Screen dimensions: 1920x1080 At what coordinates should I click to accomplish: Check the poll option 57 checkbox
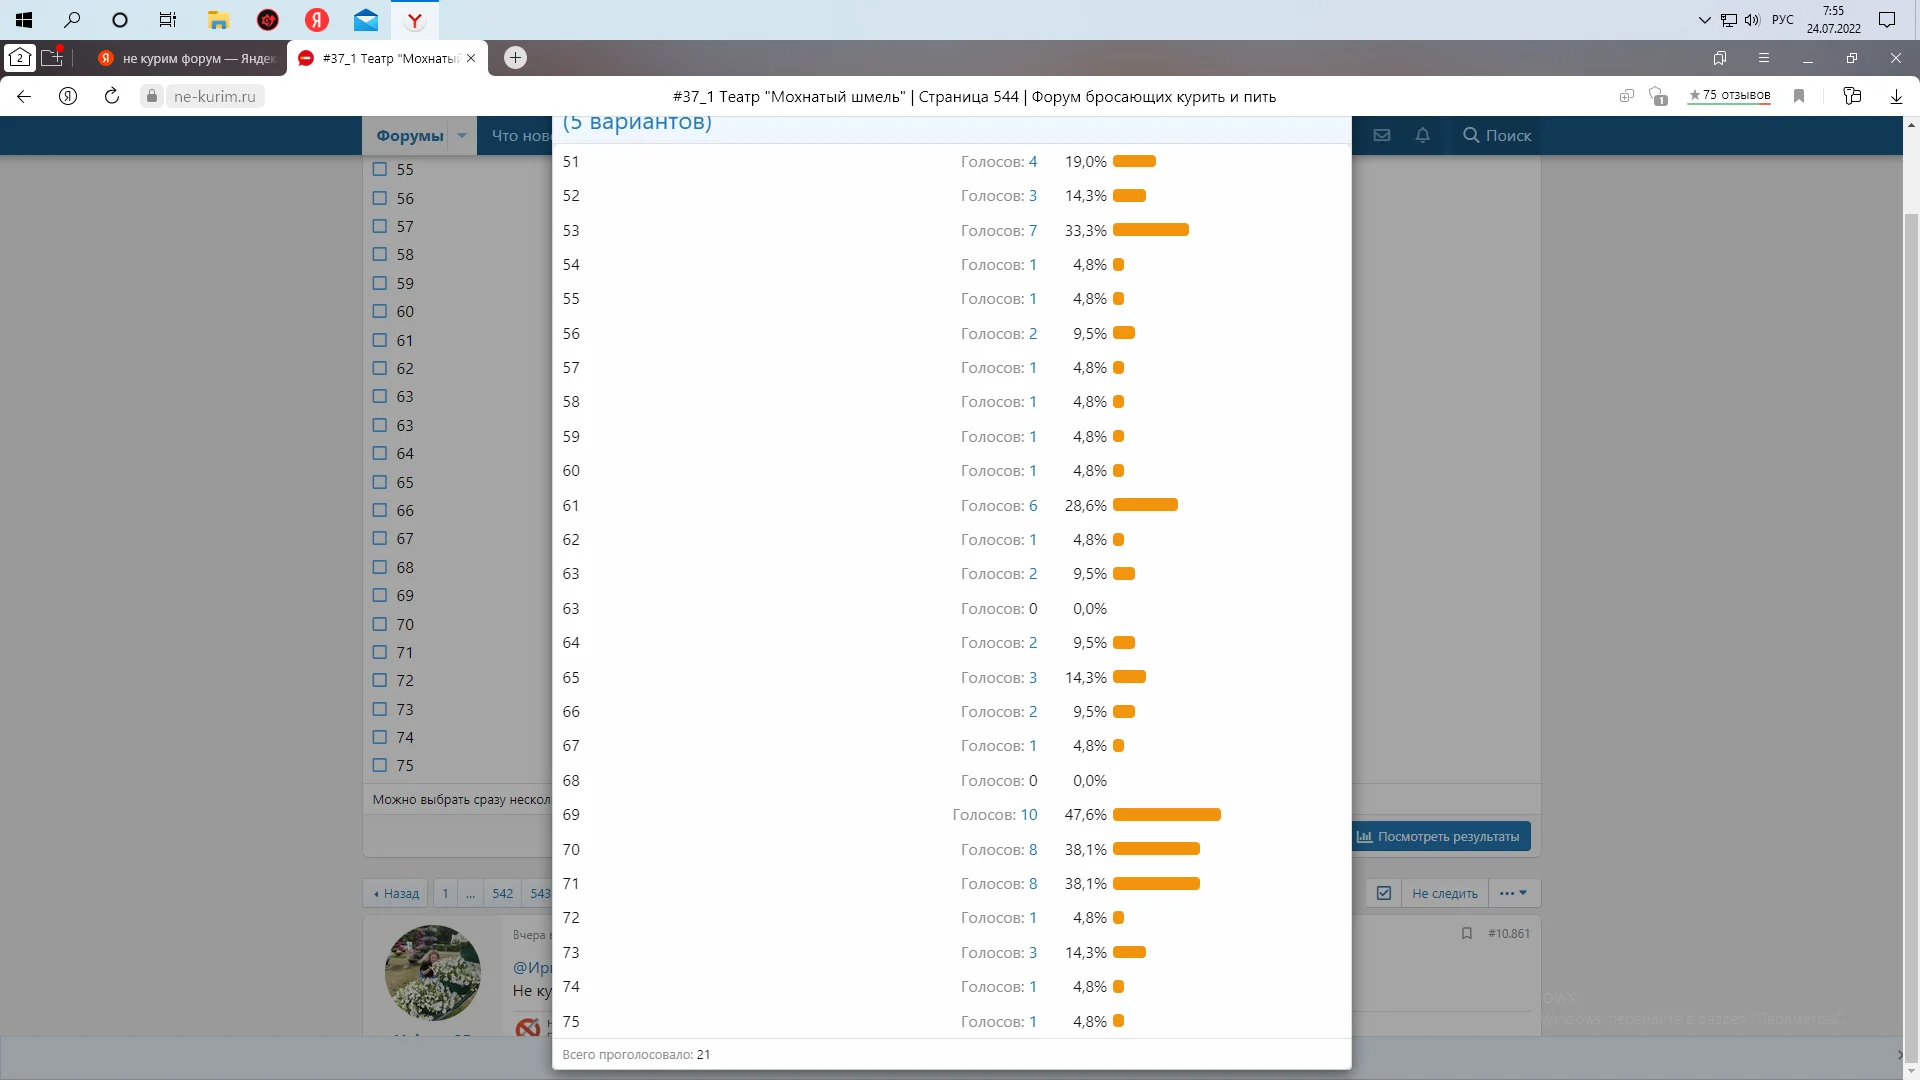(x=380, y=226)
